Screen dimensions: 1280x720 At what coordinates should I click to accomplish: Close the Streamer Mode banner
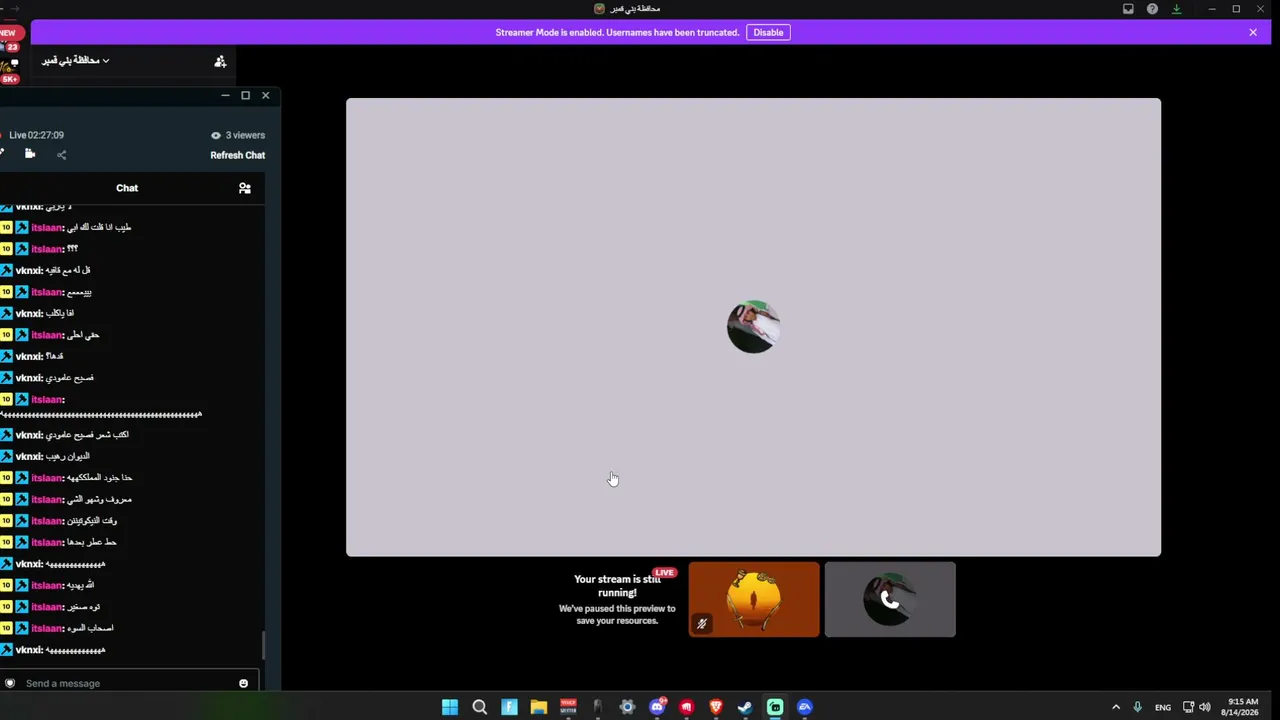coord(1253,32)
